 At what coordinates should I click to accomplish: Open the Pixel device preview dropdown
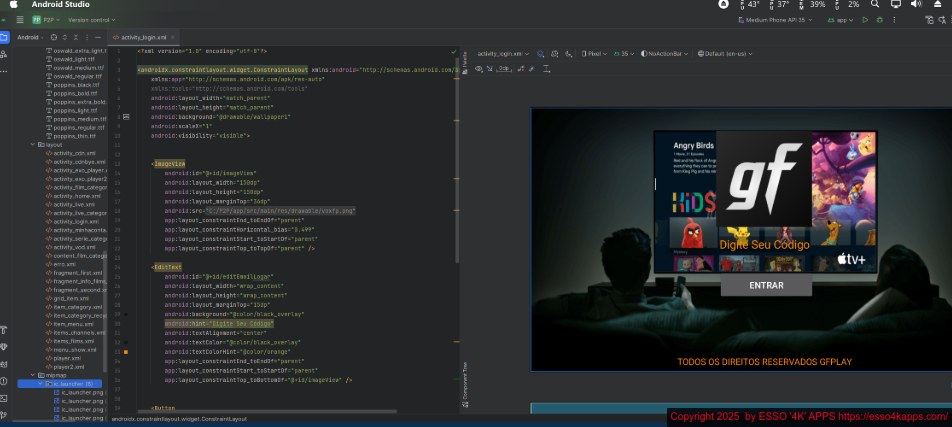pyautogui.click(x=594, y=53)
